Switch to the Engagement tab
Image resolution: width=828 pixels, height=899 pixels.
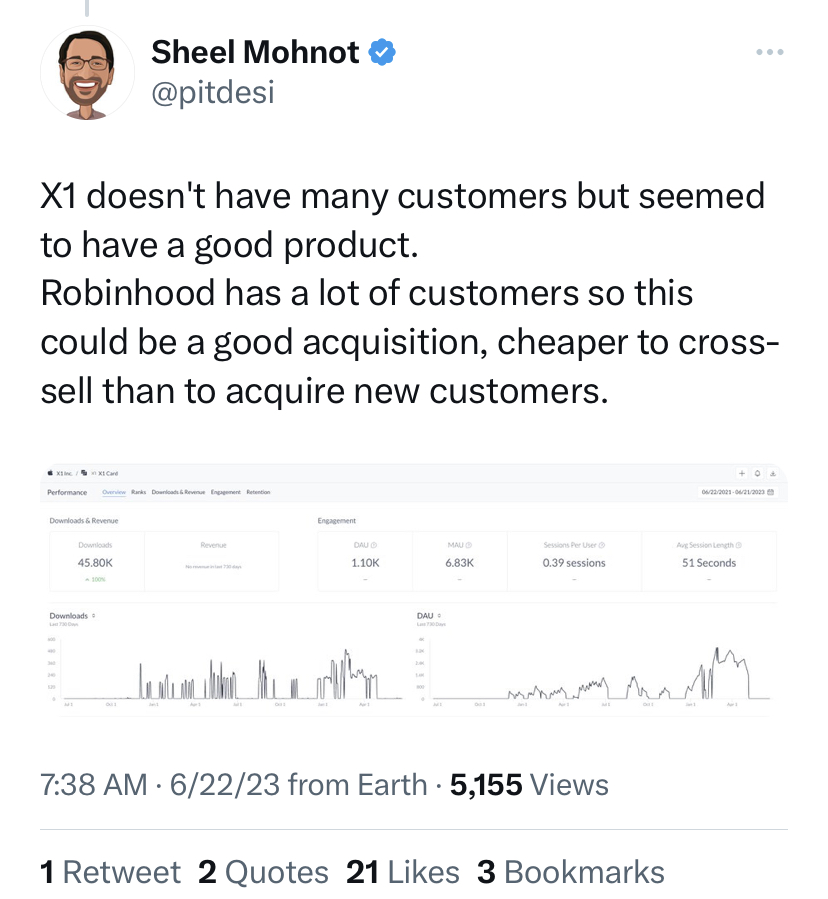(x=225, y=492)
